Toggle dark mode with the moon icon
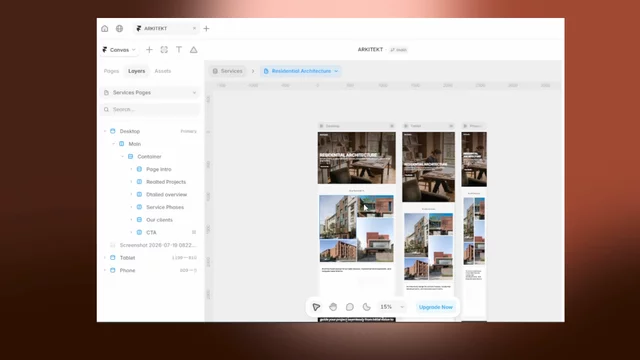Viewport: 640px width, 360px height. point(367,307)
